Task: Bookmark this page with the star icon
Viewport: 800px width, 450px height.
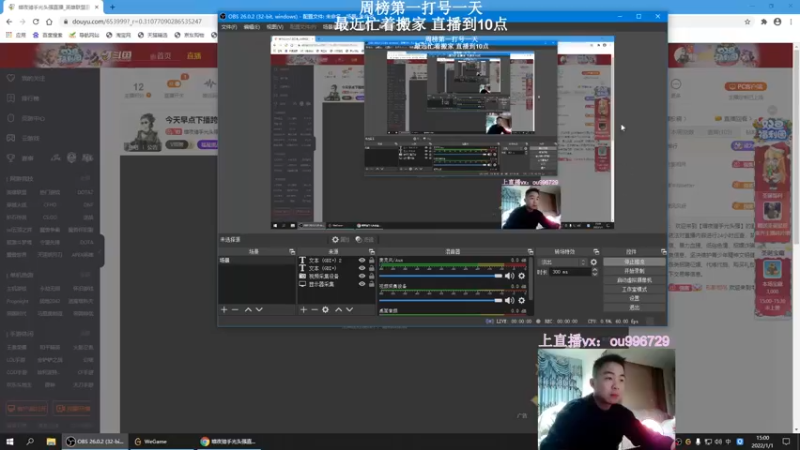Action: coord(747,21)
